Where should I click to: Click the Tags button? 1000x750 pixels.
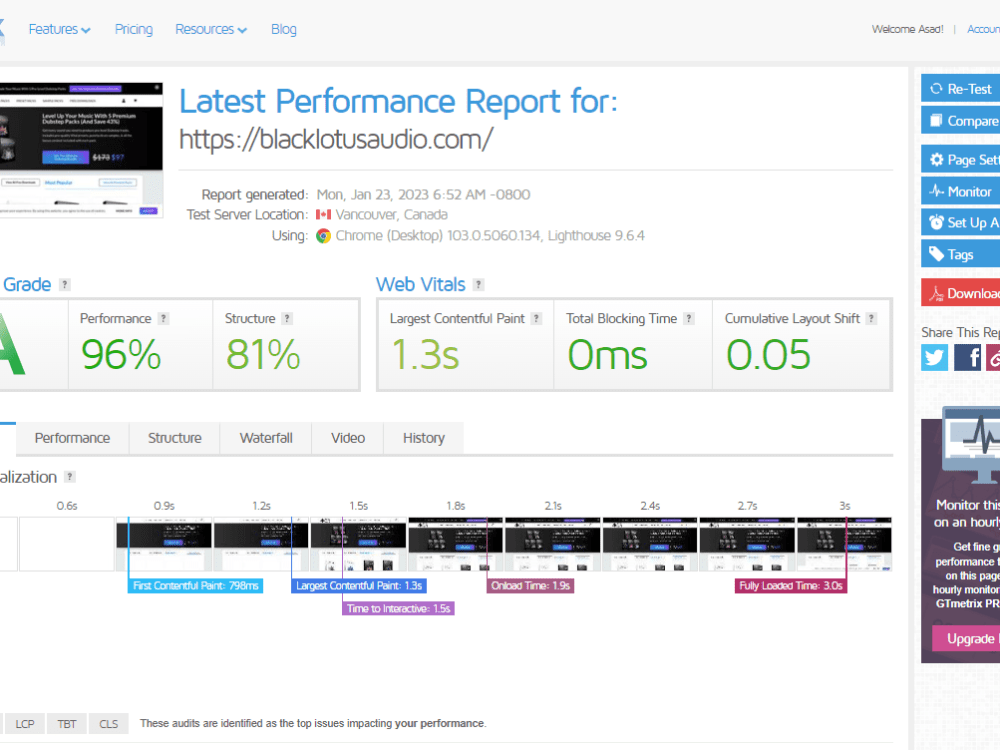coord(960,254)
